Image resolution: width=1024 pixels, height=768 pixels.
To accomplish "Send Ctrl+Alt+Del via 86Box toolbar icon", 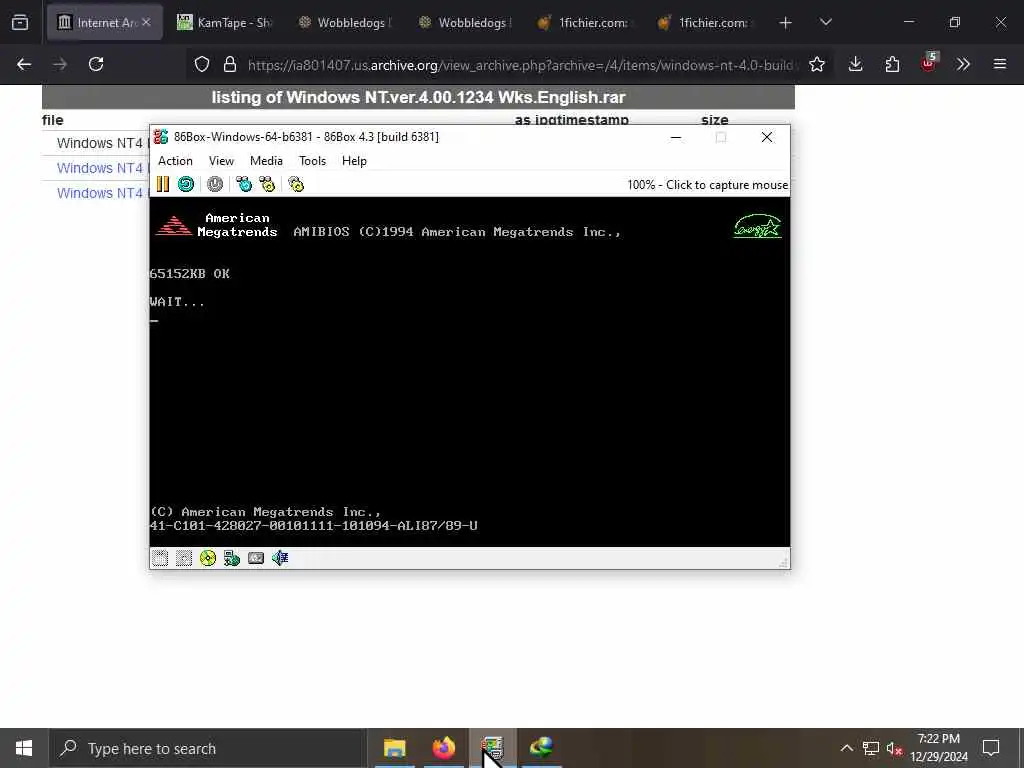I will [x=244, y=185].
